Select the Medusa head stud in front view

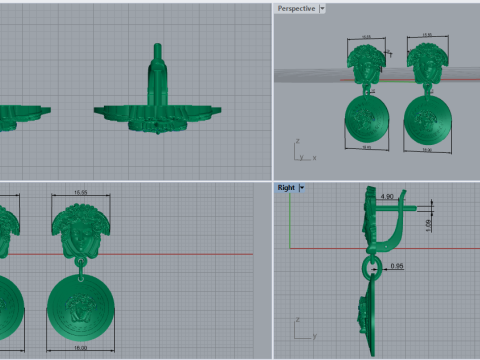81,231
